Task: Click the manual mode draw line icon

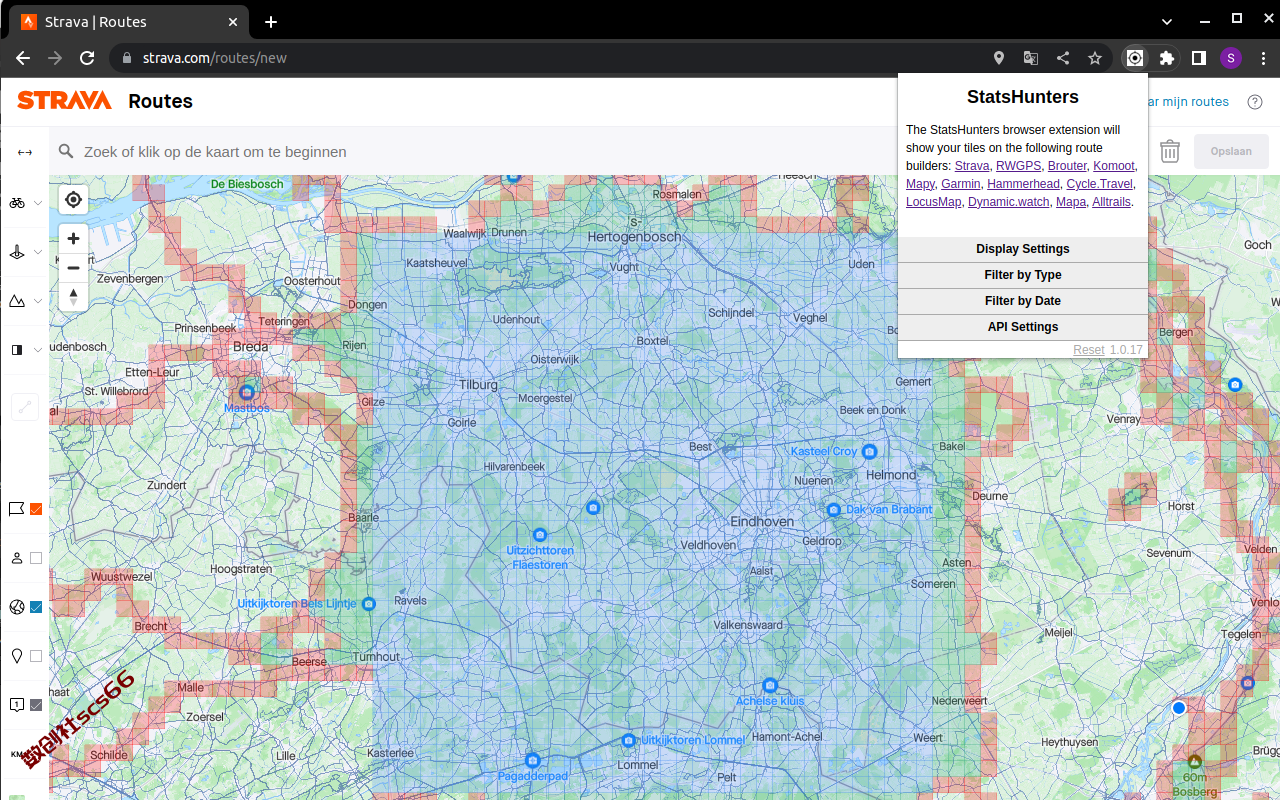Action: coord(25,407)
